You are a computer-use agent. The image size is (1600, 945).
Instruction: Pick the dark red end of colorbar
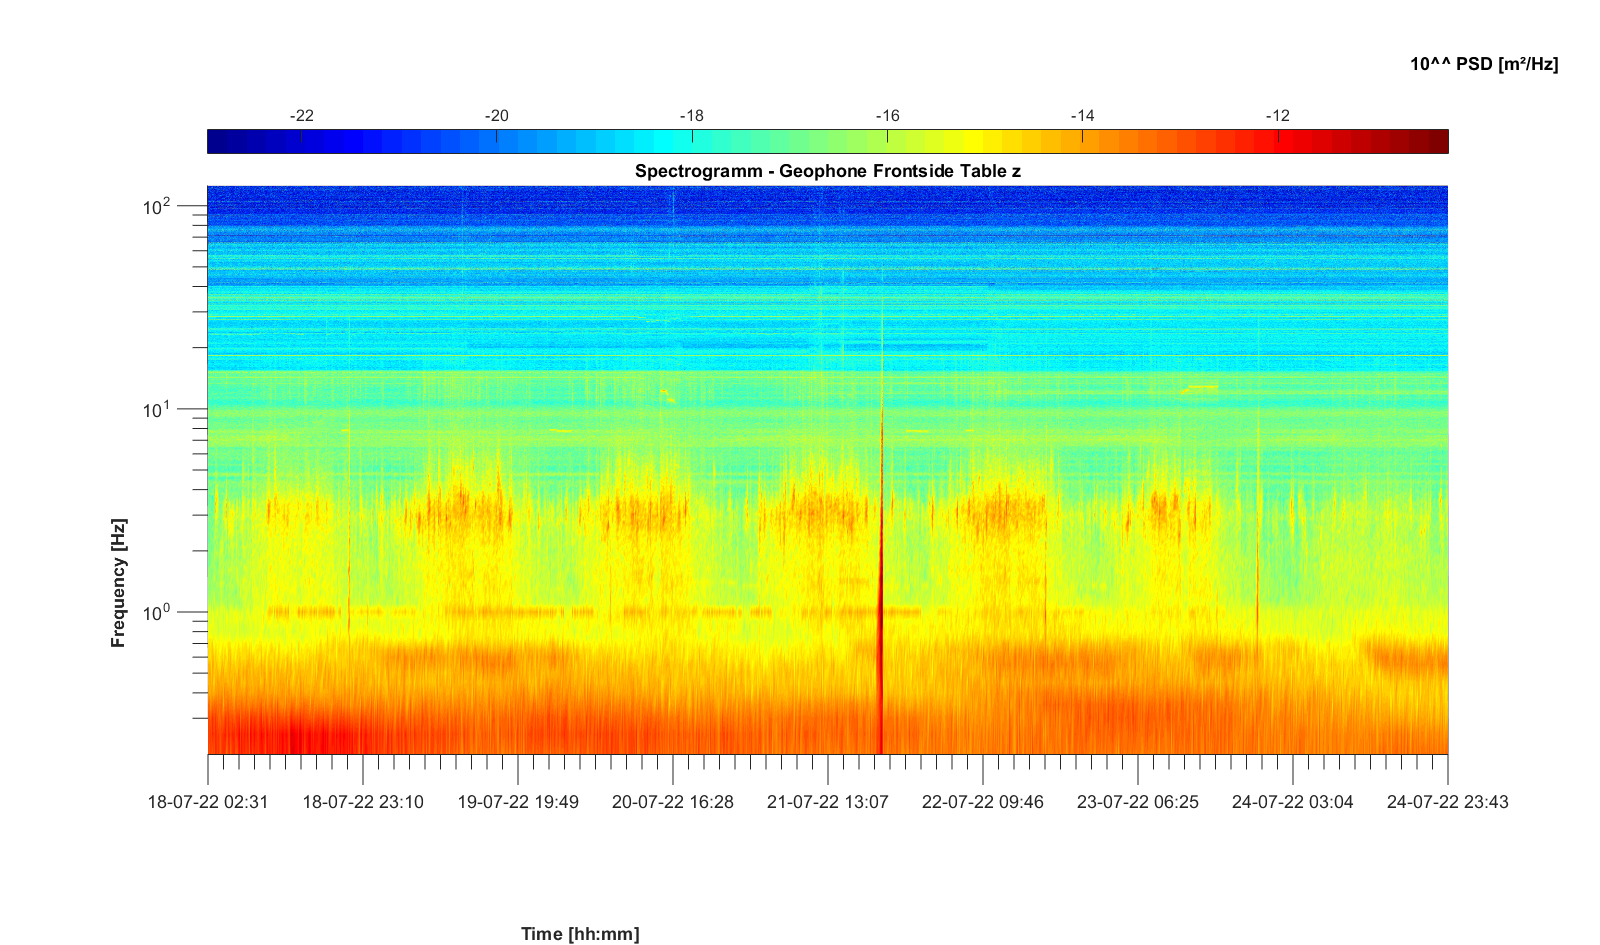(x=1436, y=142)
